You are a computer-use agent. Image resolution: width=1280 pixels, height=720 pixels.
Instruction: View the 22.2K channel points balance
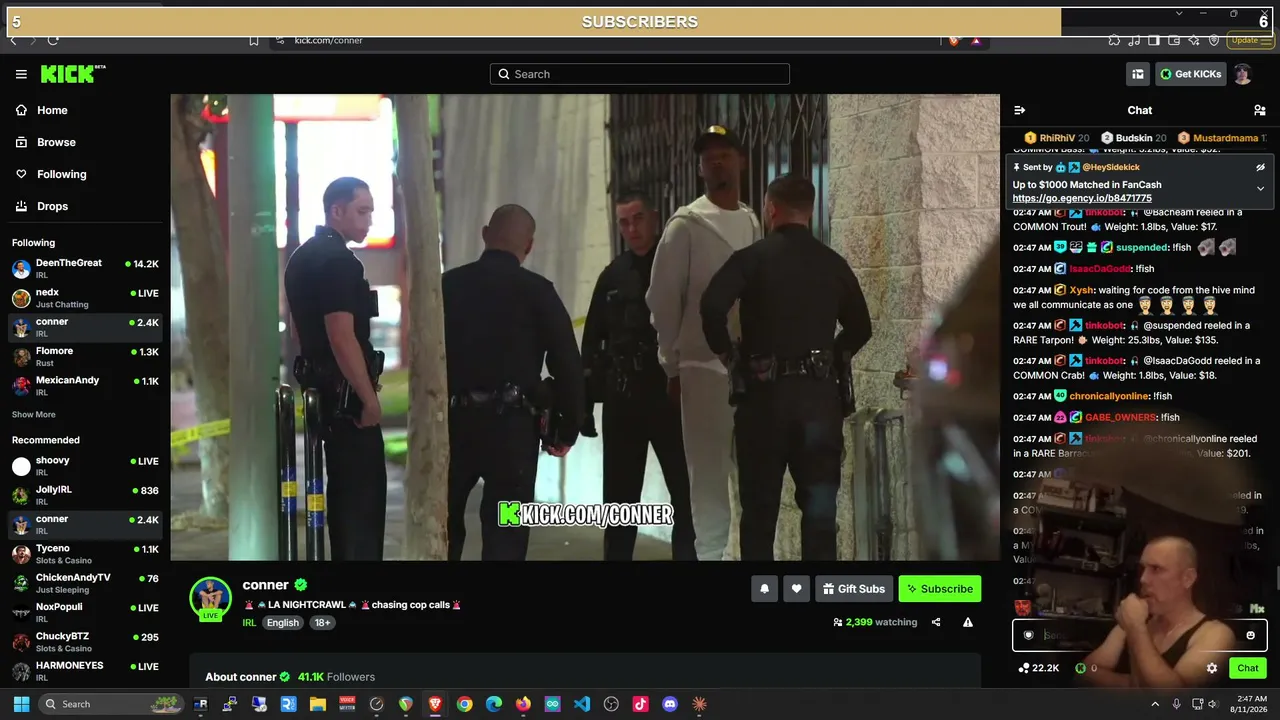click(x=1039, y=668)
